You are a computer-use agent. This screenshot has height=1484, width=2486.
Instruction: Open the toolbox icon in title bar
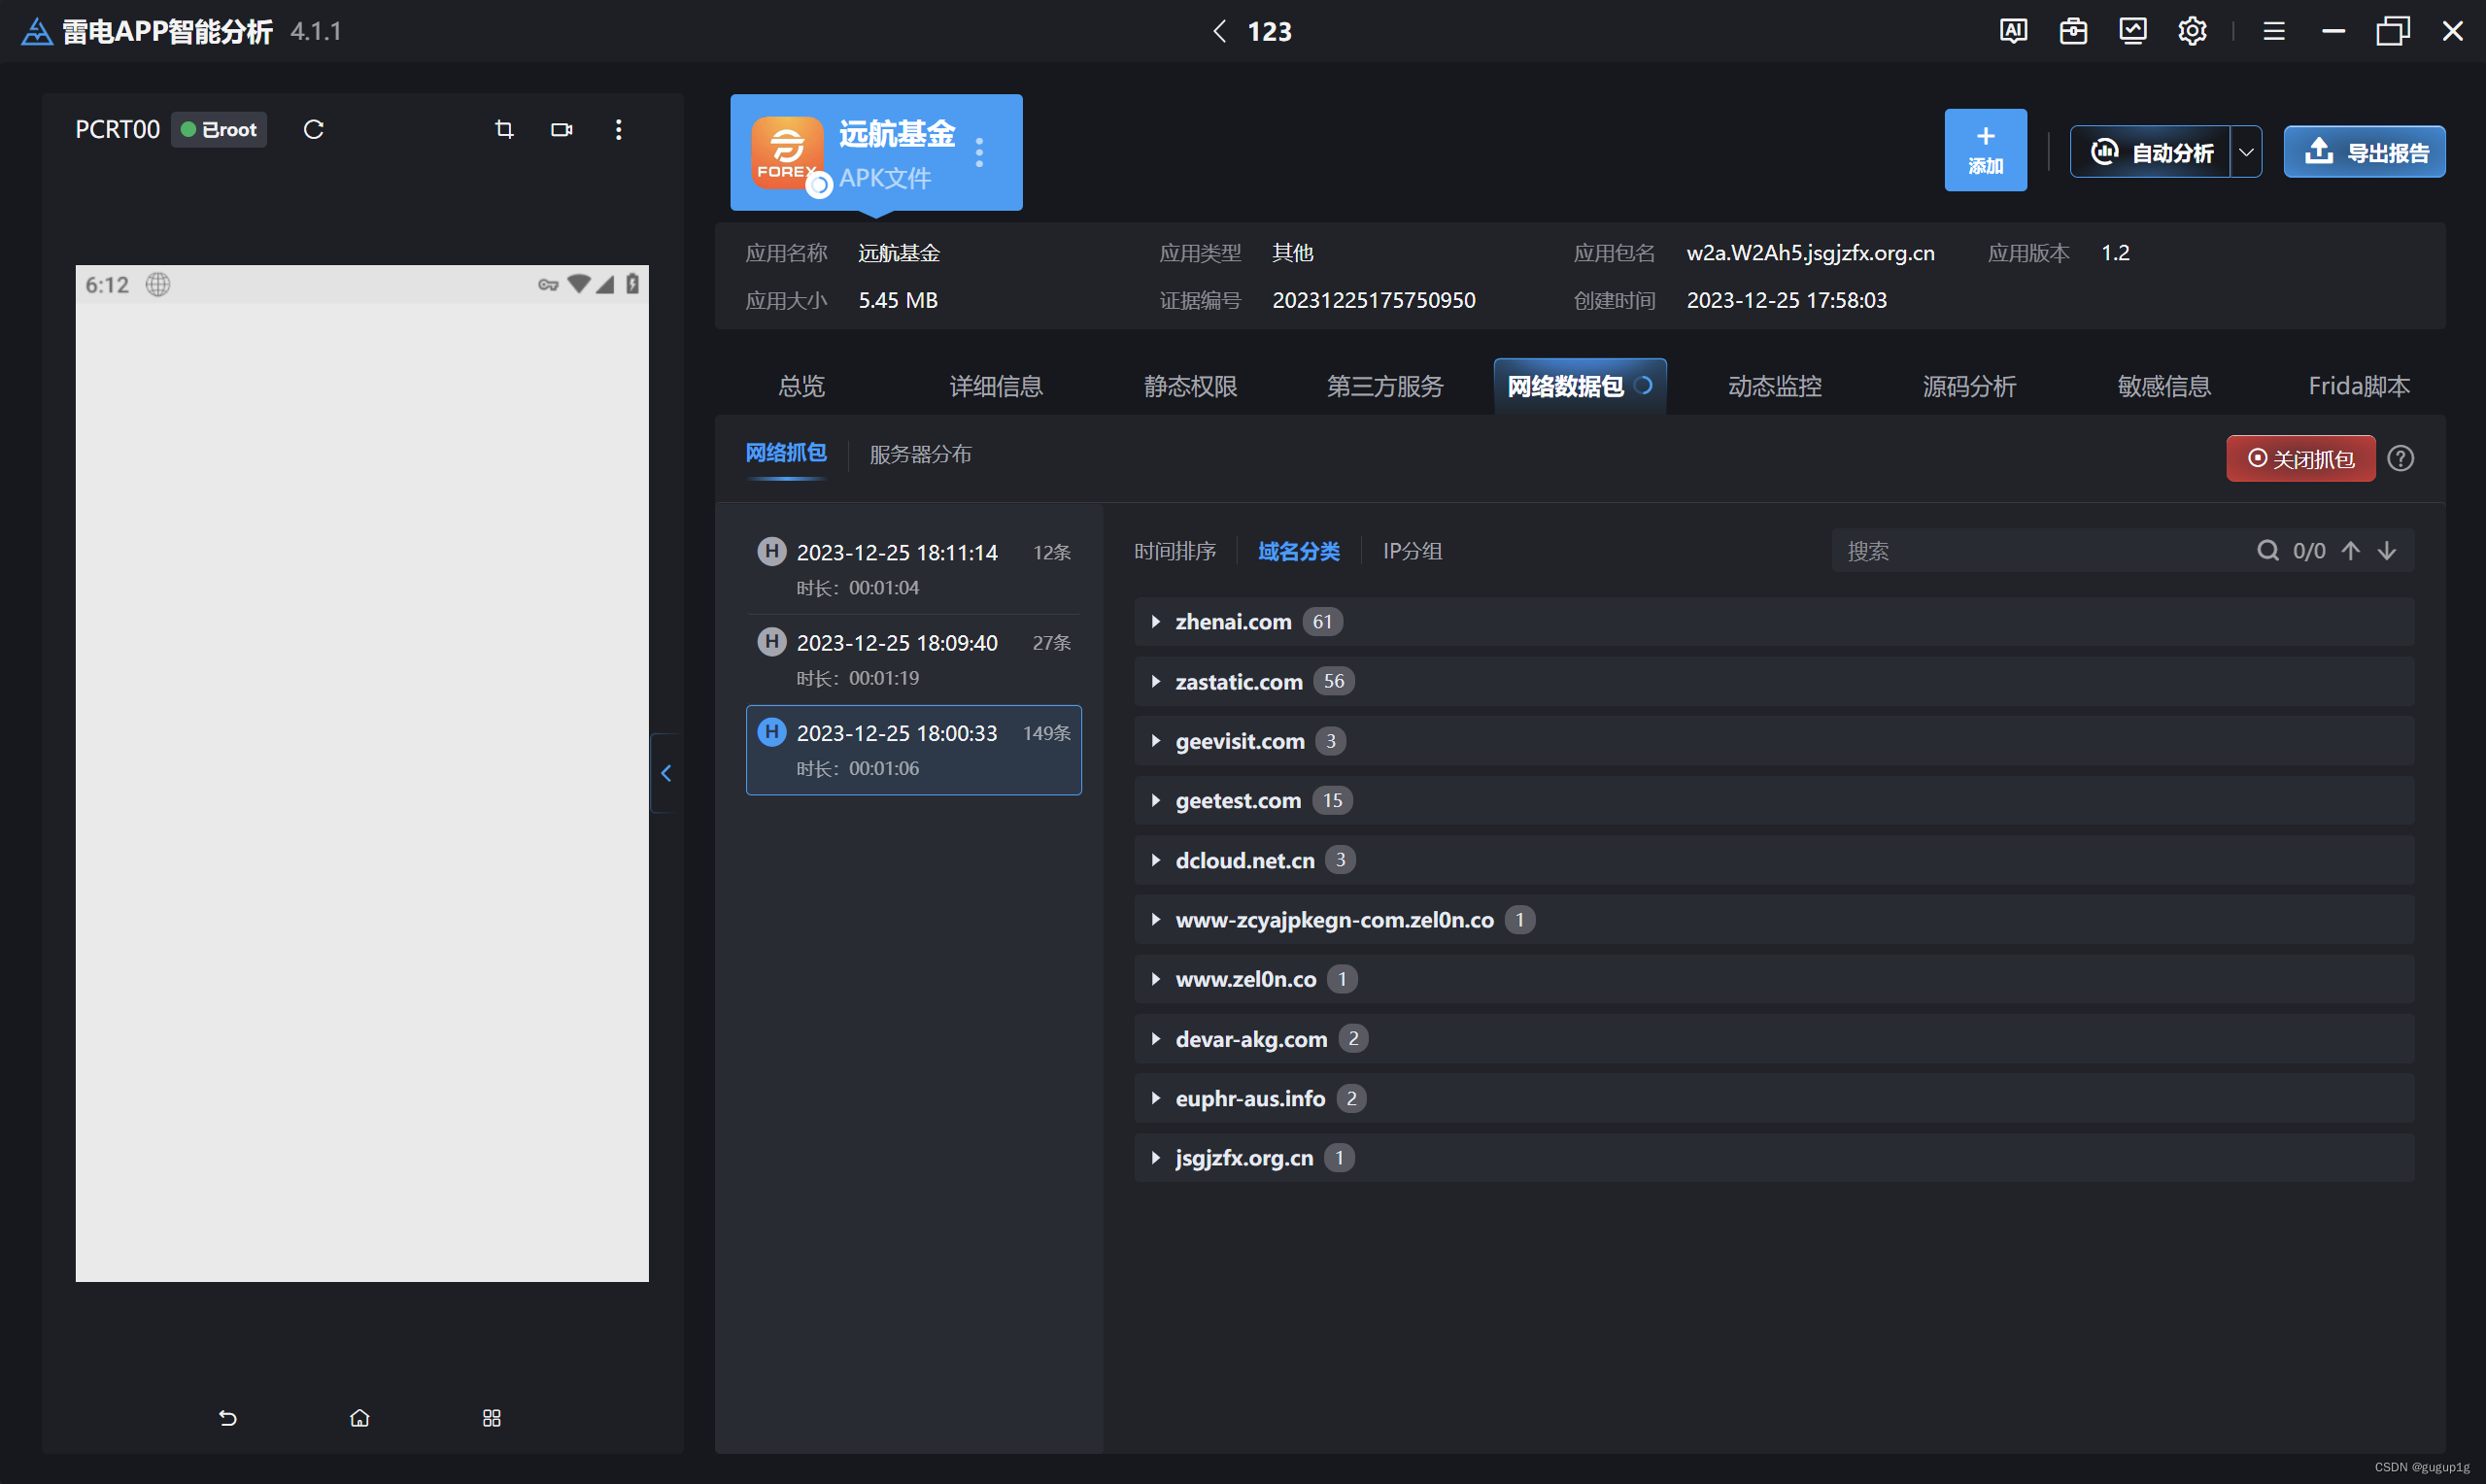[2073, 31]
